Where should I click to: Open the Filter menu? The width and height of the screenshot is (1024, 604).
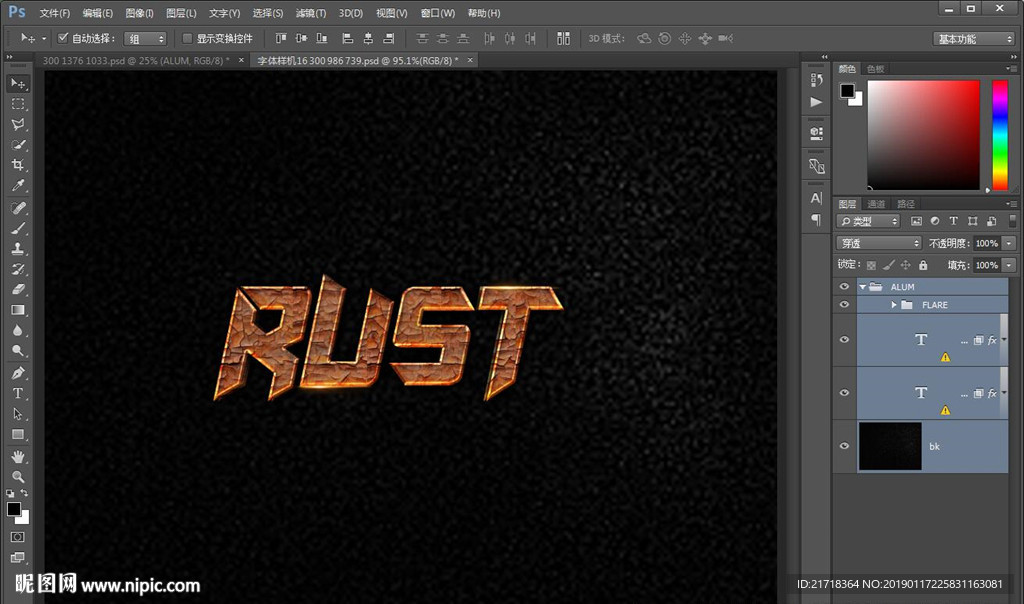tap(311, 13)
